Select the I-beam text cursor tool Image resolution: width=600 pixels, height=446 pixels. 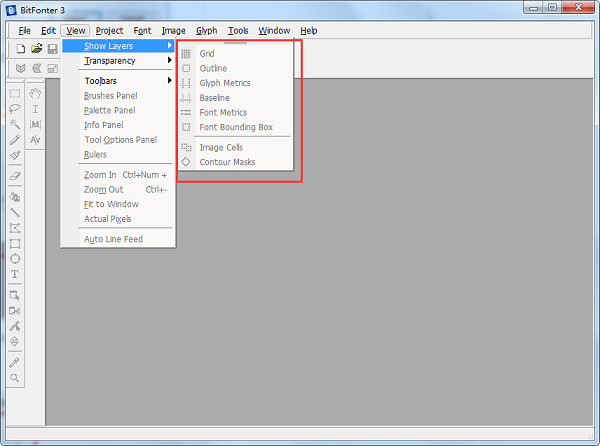(35, 109)
